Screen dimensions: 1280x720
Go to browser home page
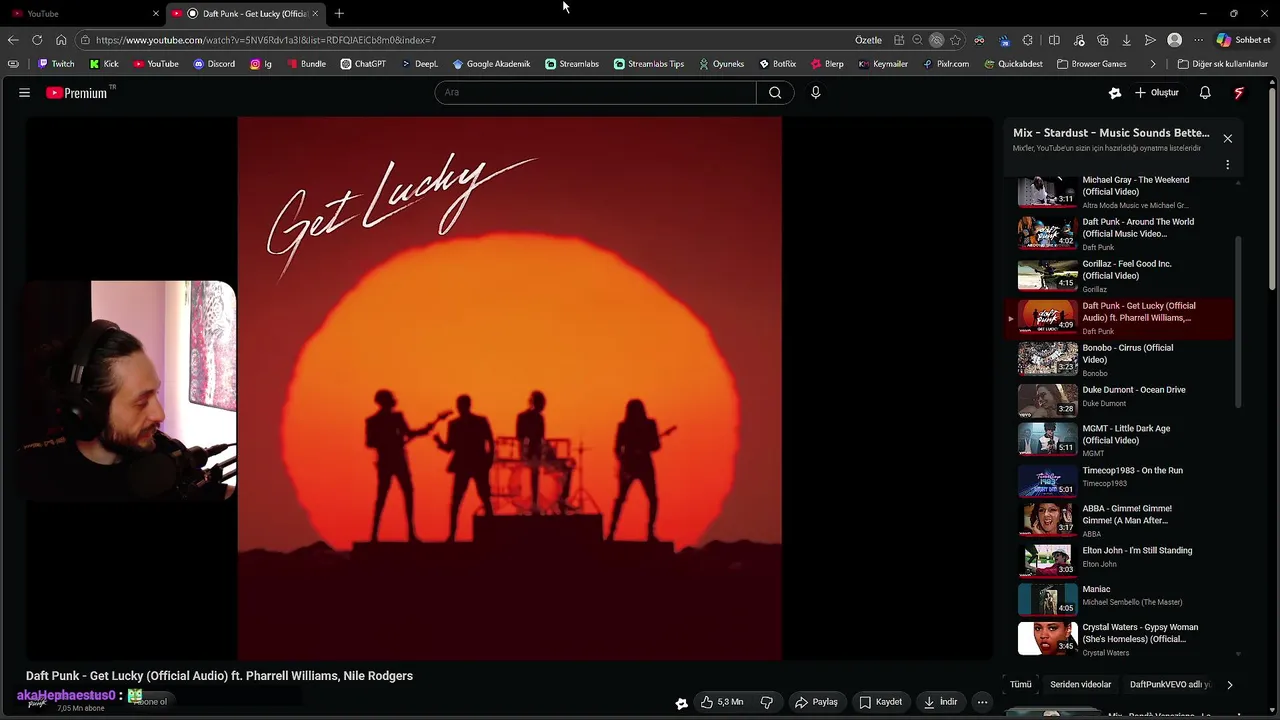coord(61,40)
